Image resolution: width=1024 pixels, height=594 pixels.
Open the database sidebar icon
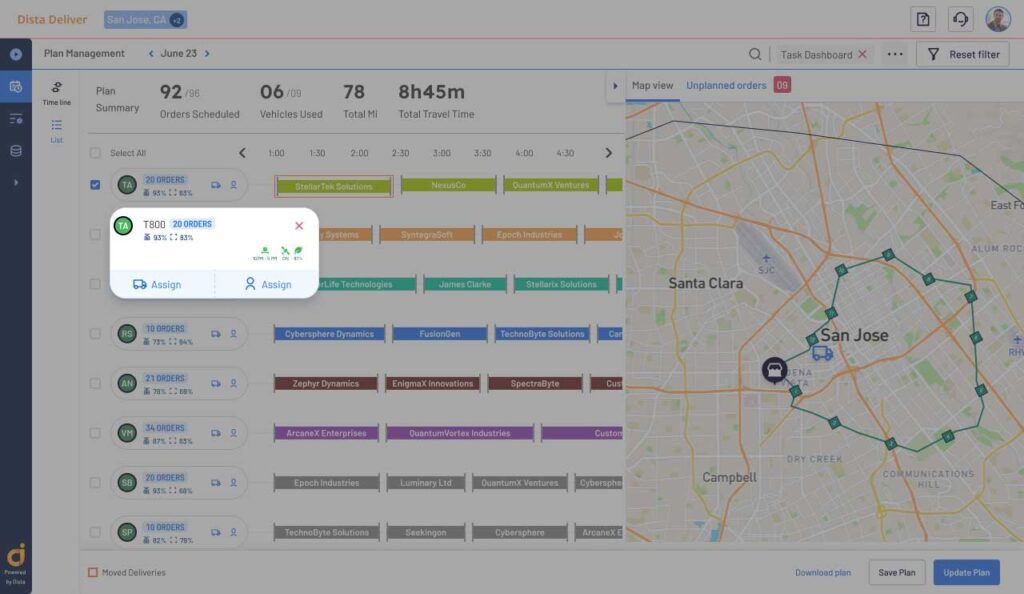pos(16,151)
